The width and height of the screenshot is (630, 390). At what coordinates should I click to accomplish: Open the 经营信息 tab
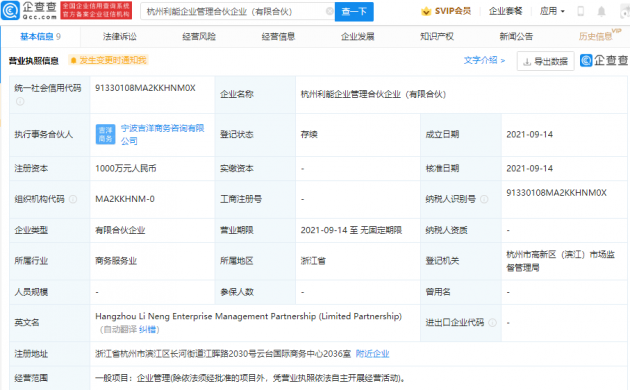pyautogui.click(x=278, y=37)
